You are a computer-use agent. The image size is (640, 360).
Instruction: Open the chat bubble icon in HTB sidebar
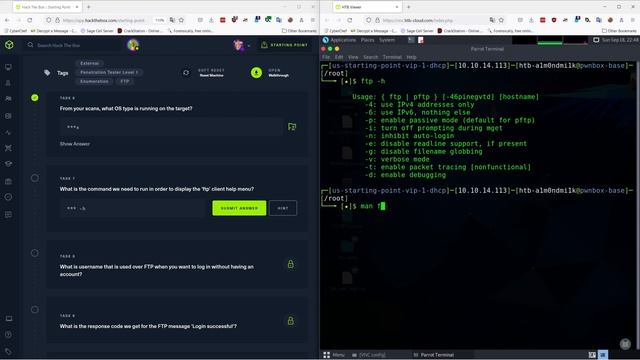[x=8, y=214]
